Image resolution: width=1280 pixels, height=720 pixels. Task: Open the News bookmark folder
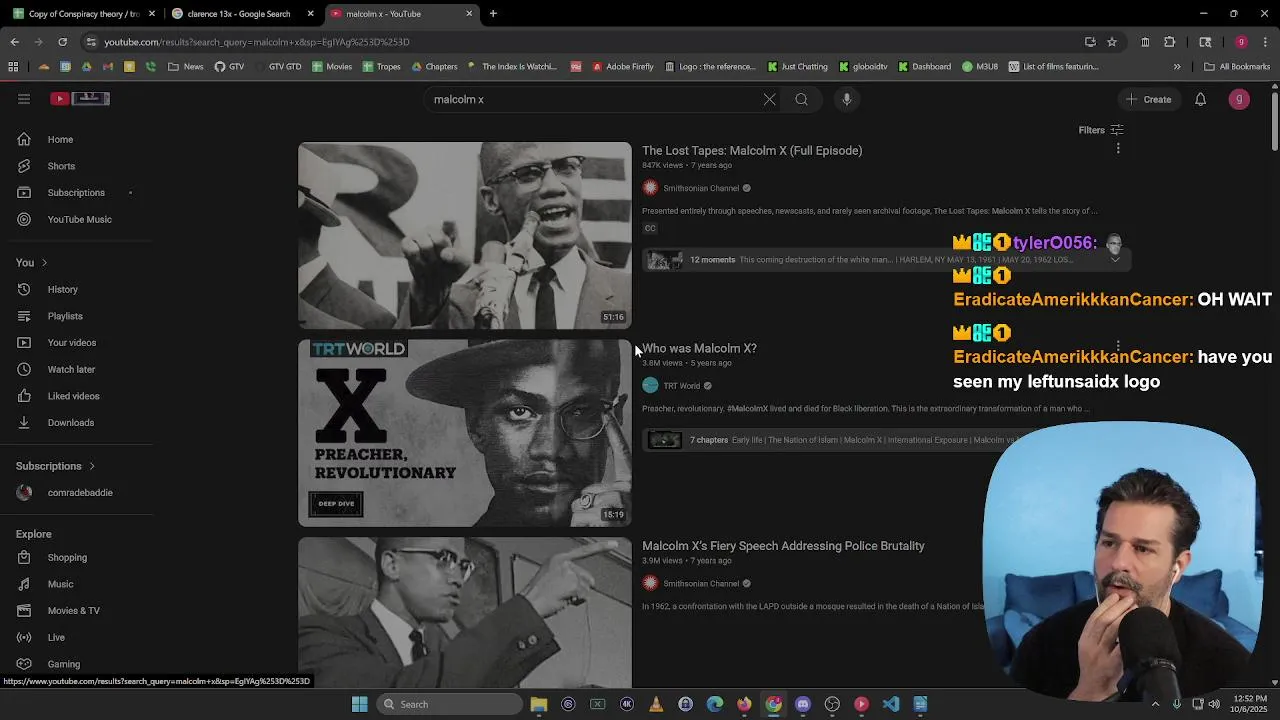click(x=186, y=67)
